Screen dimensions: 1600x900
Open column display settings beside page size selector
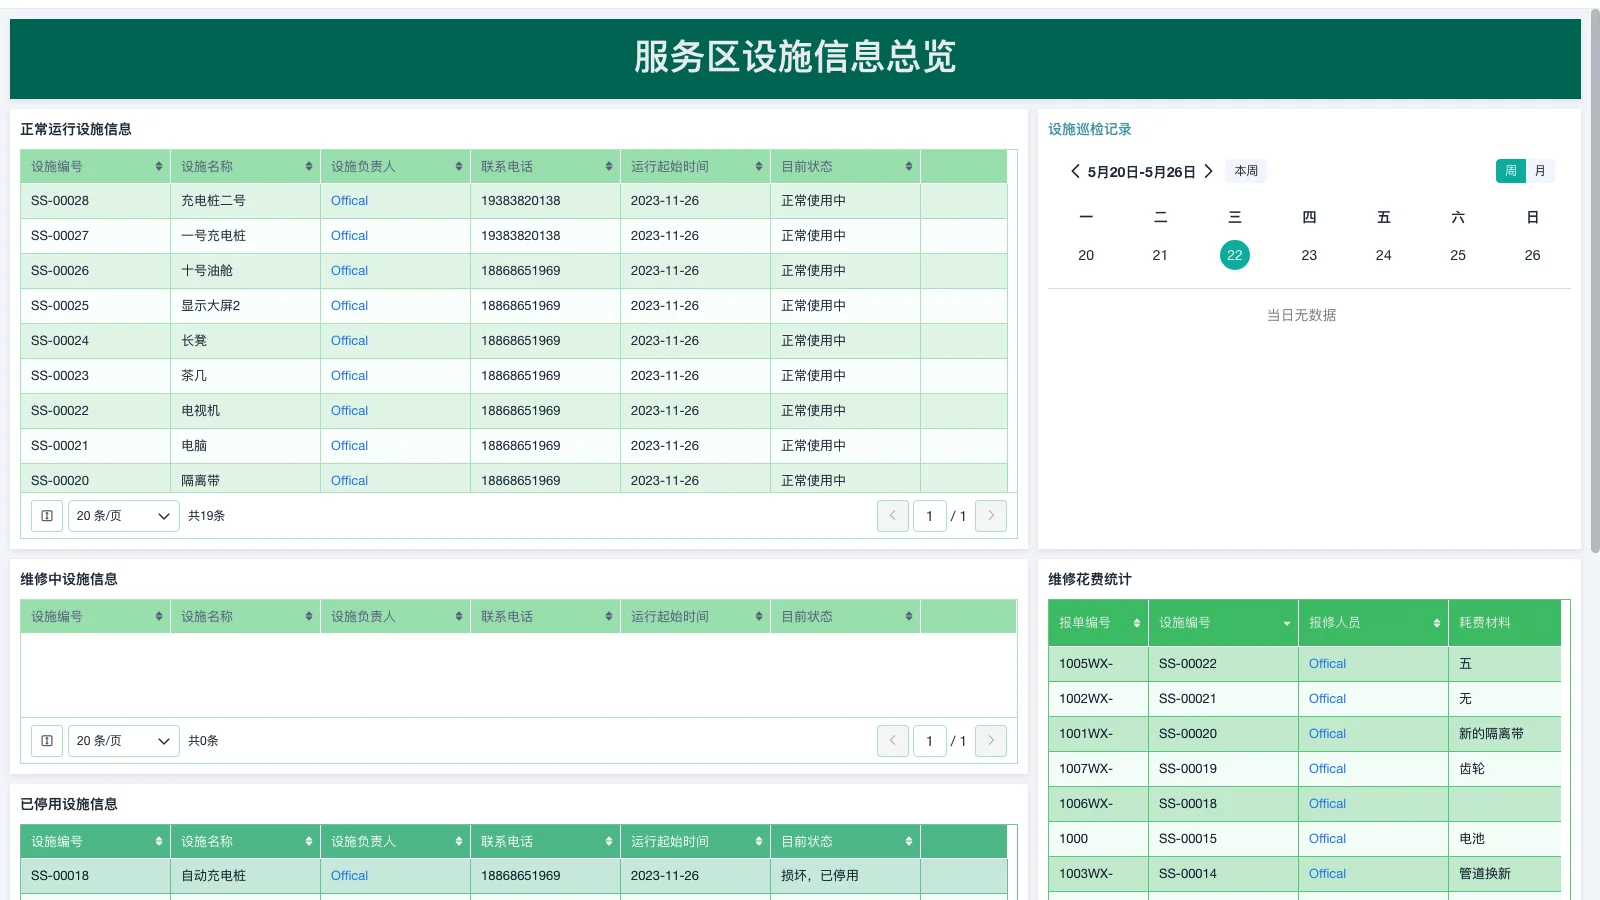pos(46,516)
